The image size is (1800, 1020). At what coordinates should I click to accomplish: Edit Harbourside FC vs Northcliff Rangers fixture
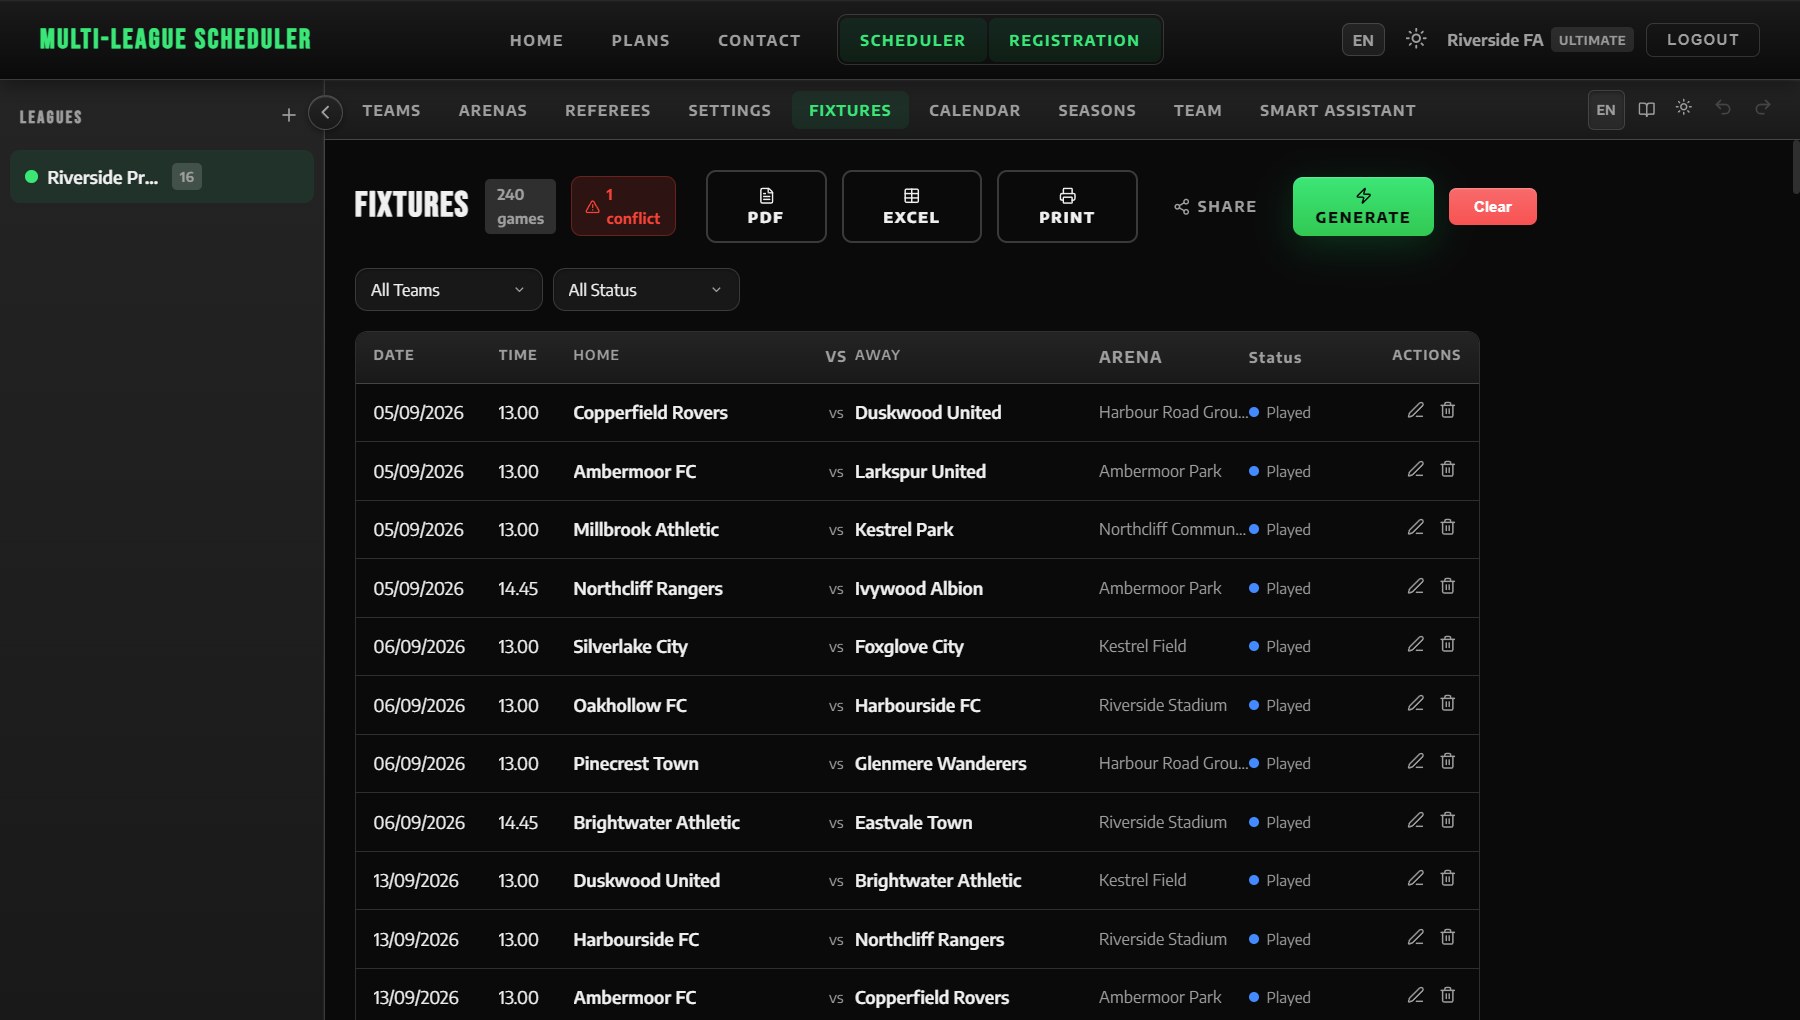coord(1415,937)
